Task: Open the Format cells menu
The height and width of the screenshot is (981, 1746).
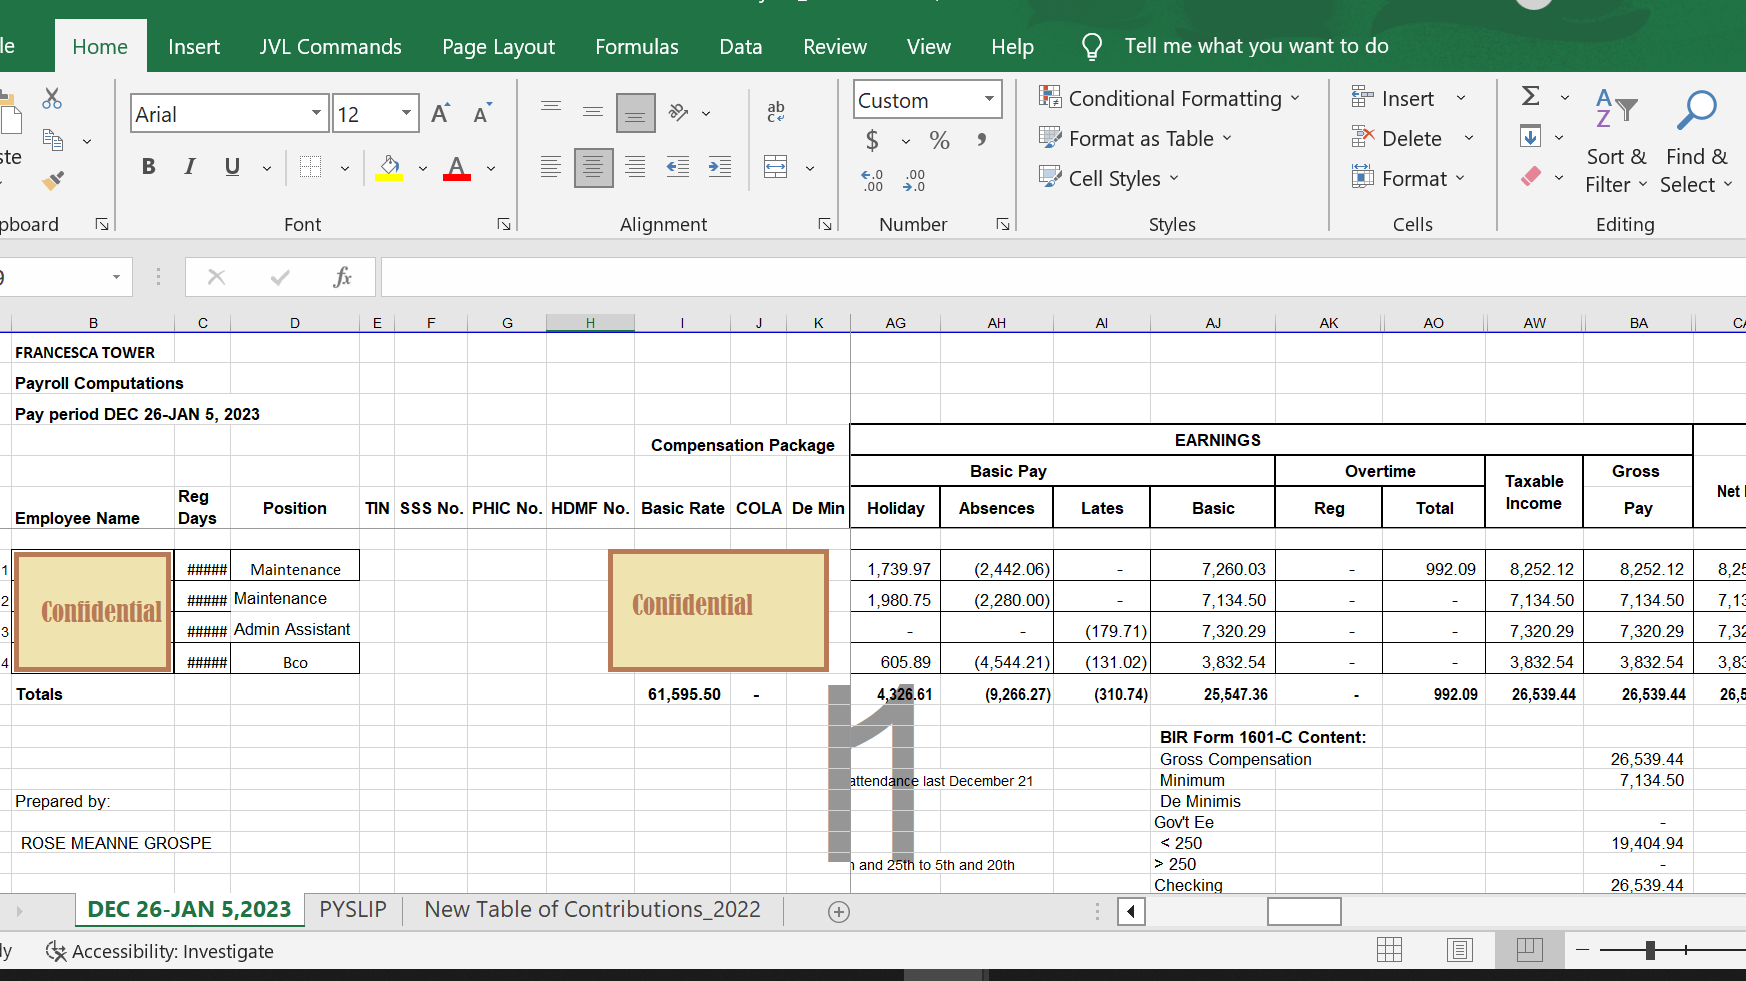Action: (1408, 178)
